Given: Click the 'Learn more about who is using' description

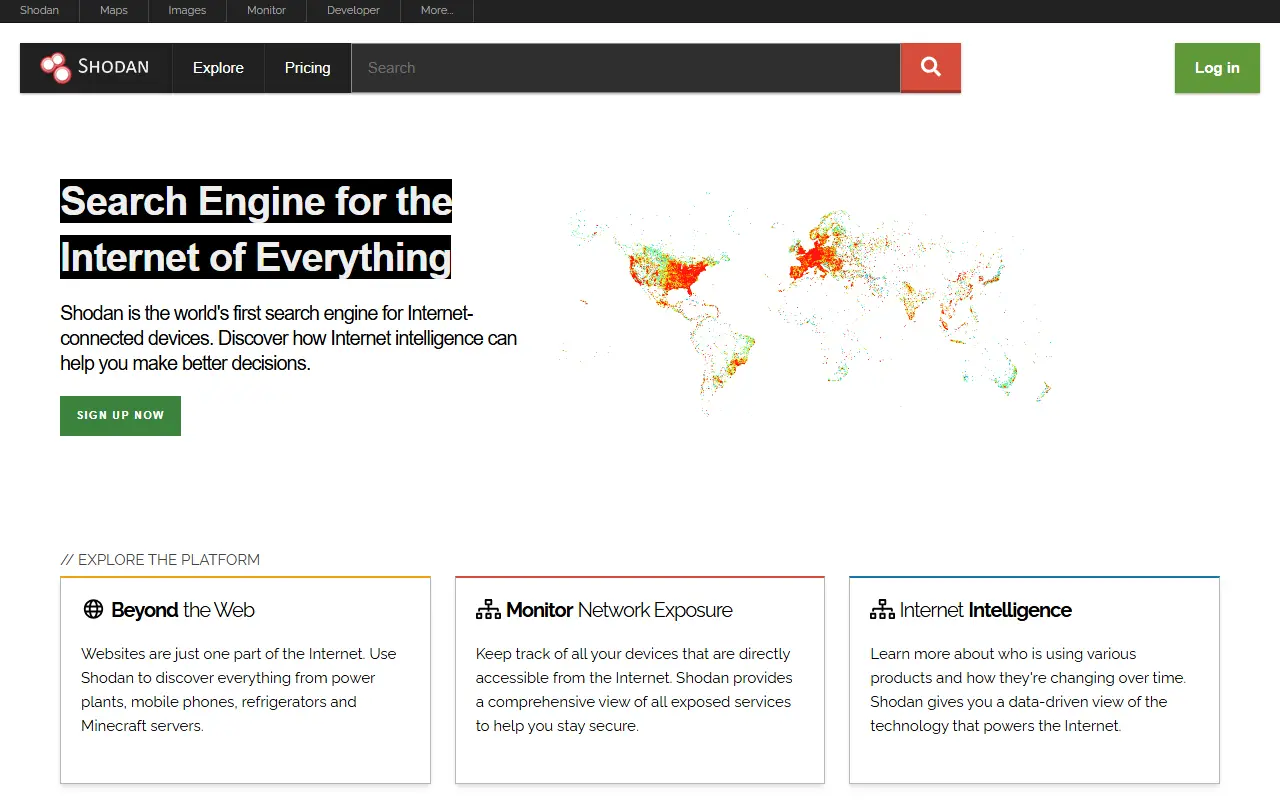Looking at the screenshot, I should coord(1028,690).
